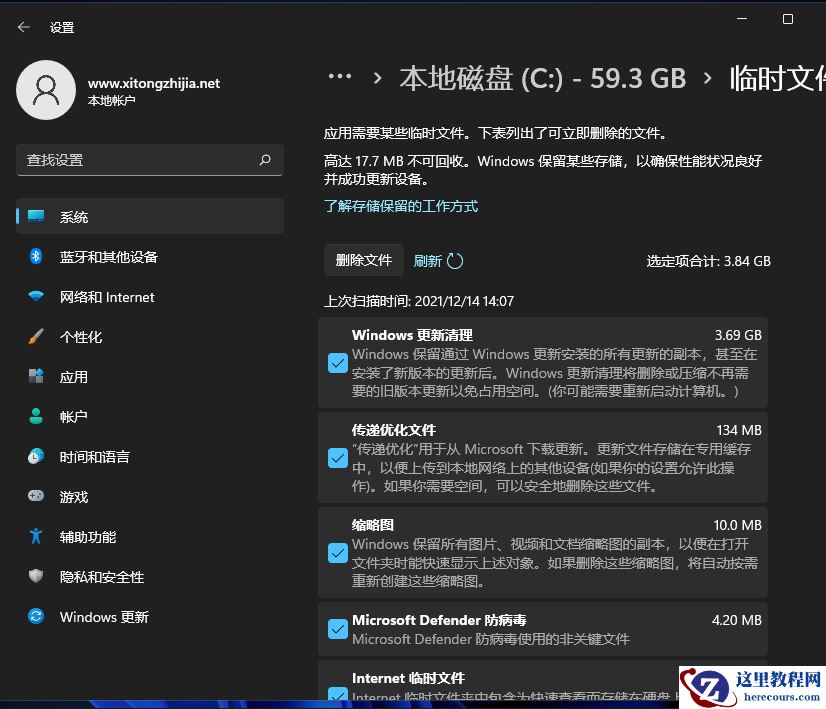The height and width of the screenshot is (709, 826).
Task: Click the 删除文件 button
Action: tap(363, 260)
